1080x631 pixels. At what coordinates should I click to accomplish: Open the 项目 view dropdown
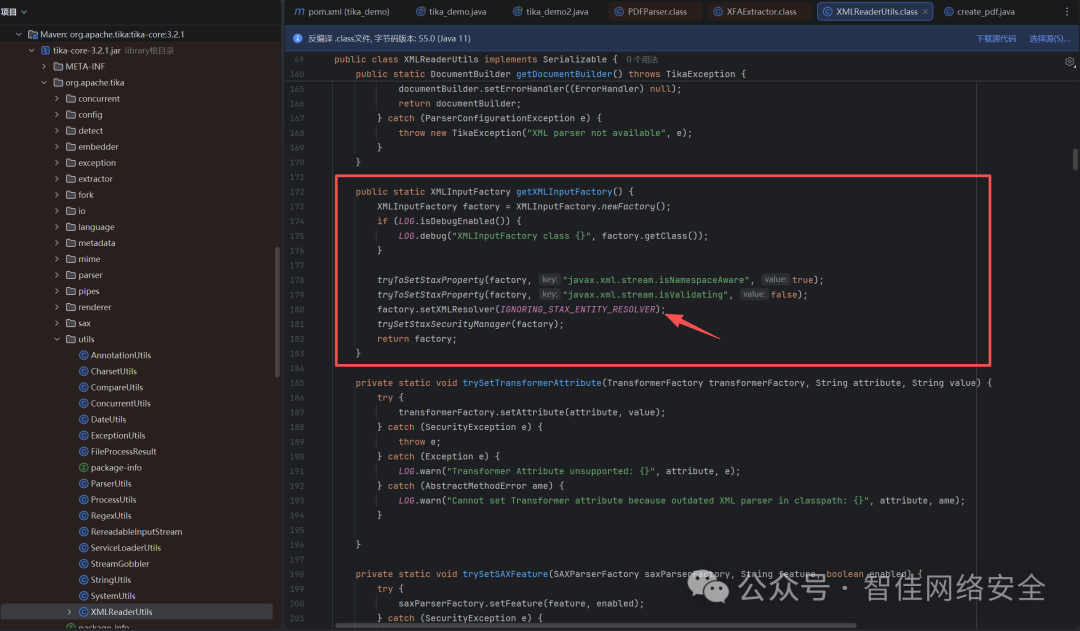23,11
